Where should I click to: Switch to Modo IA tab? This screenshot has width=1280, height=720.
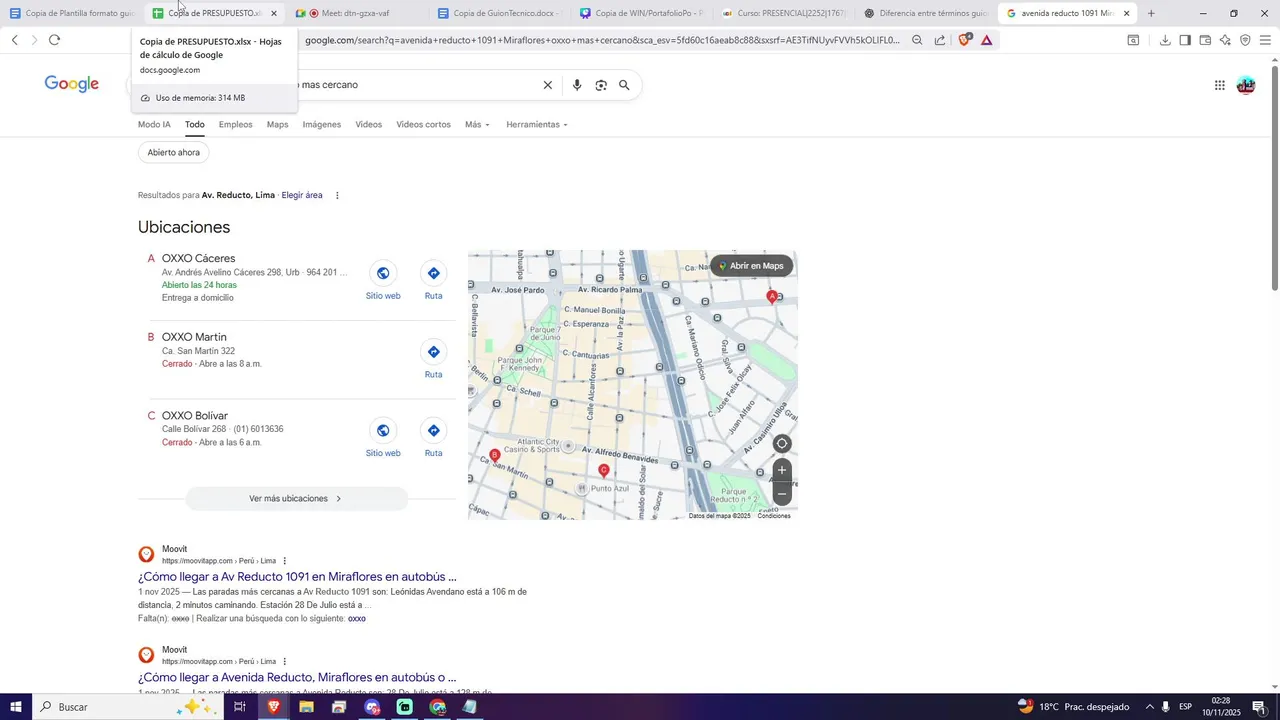(154, 124)
